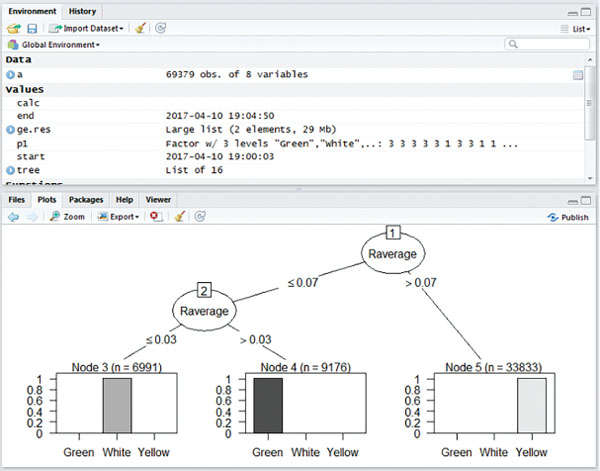Click the Publish button

point(568,217)
